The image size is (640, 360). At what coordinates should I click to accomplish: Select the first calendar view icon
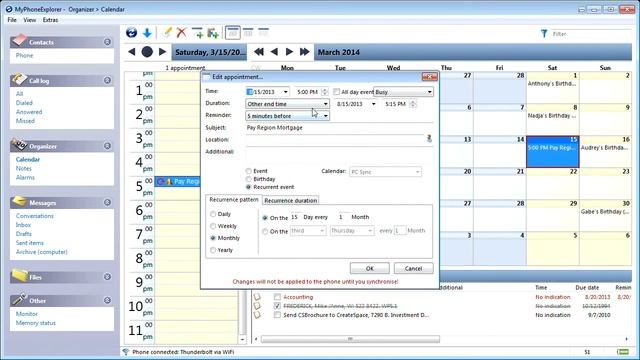click(233, 33)
